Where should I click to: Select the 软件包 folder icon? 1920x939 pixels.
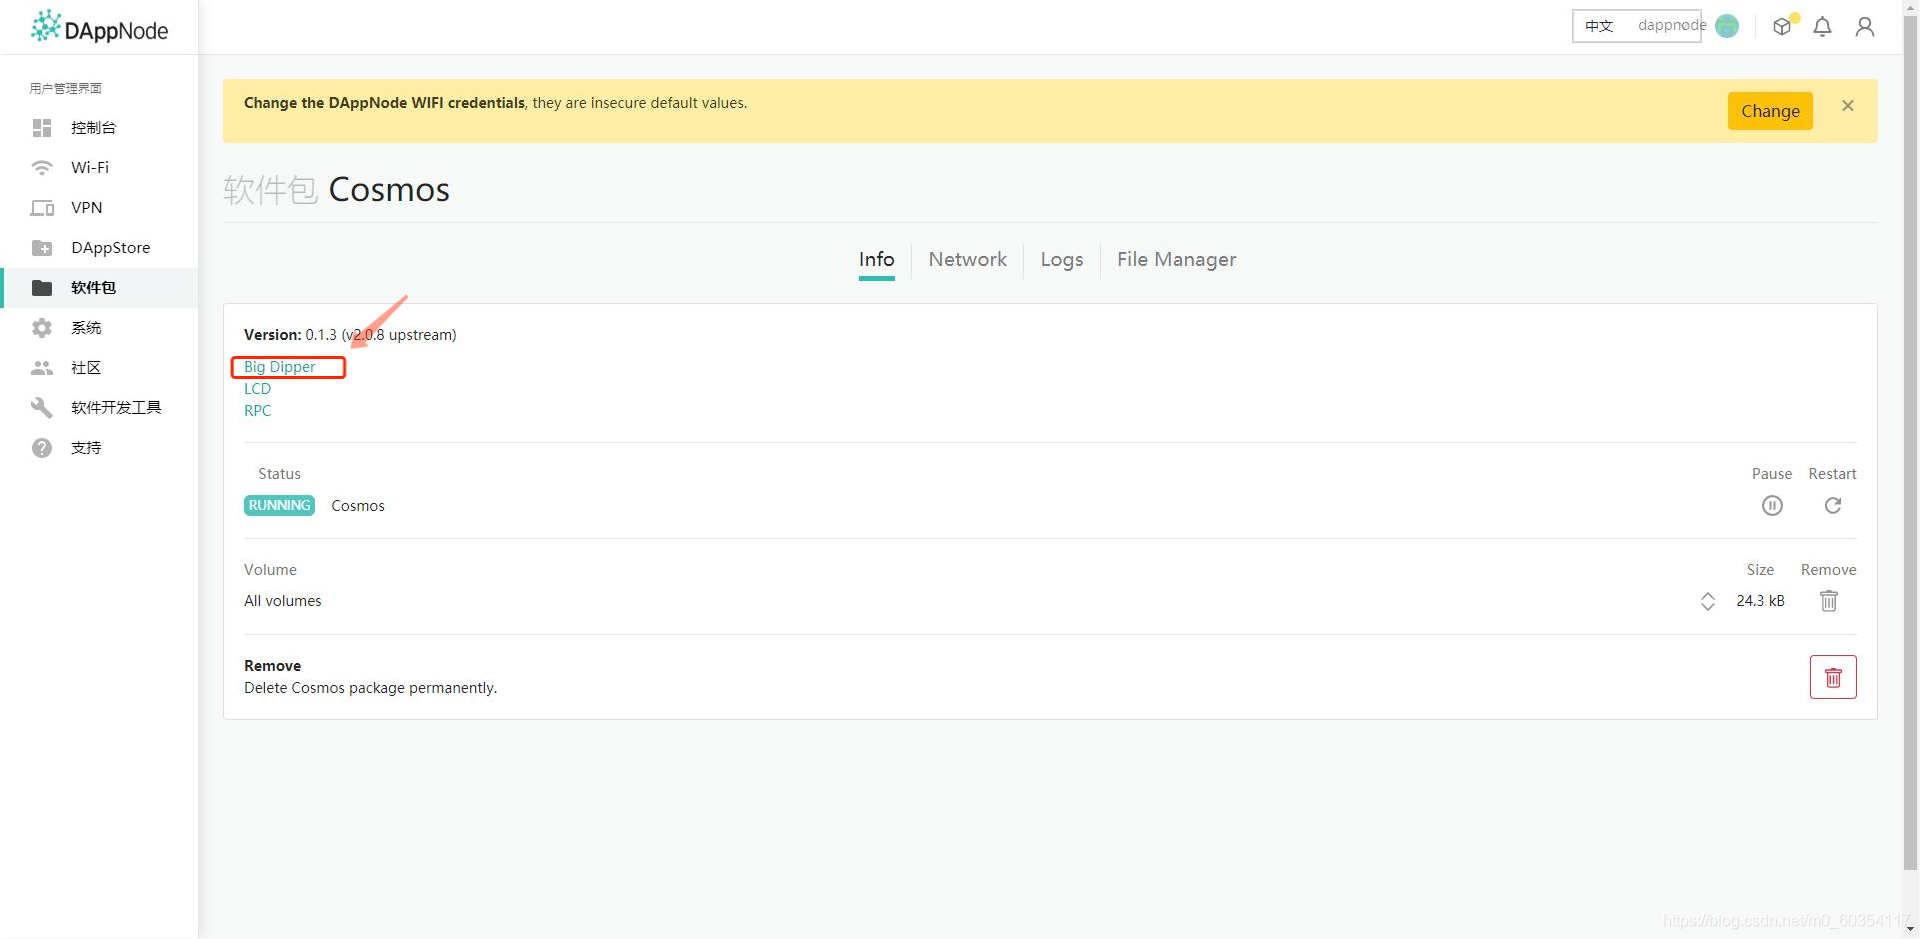(x=42, y=288)
